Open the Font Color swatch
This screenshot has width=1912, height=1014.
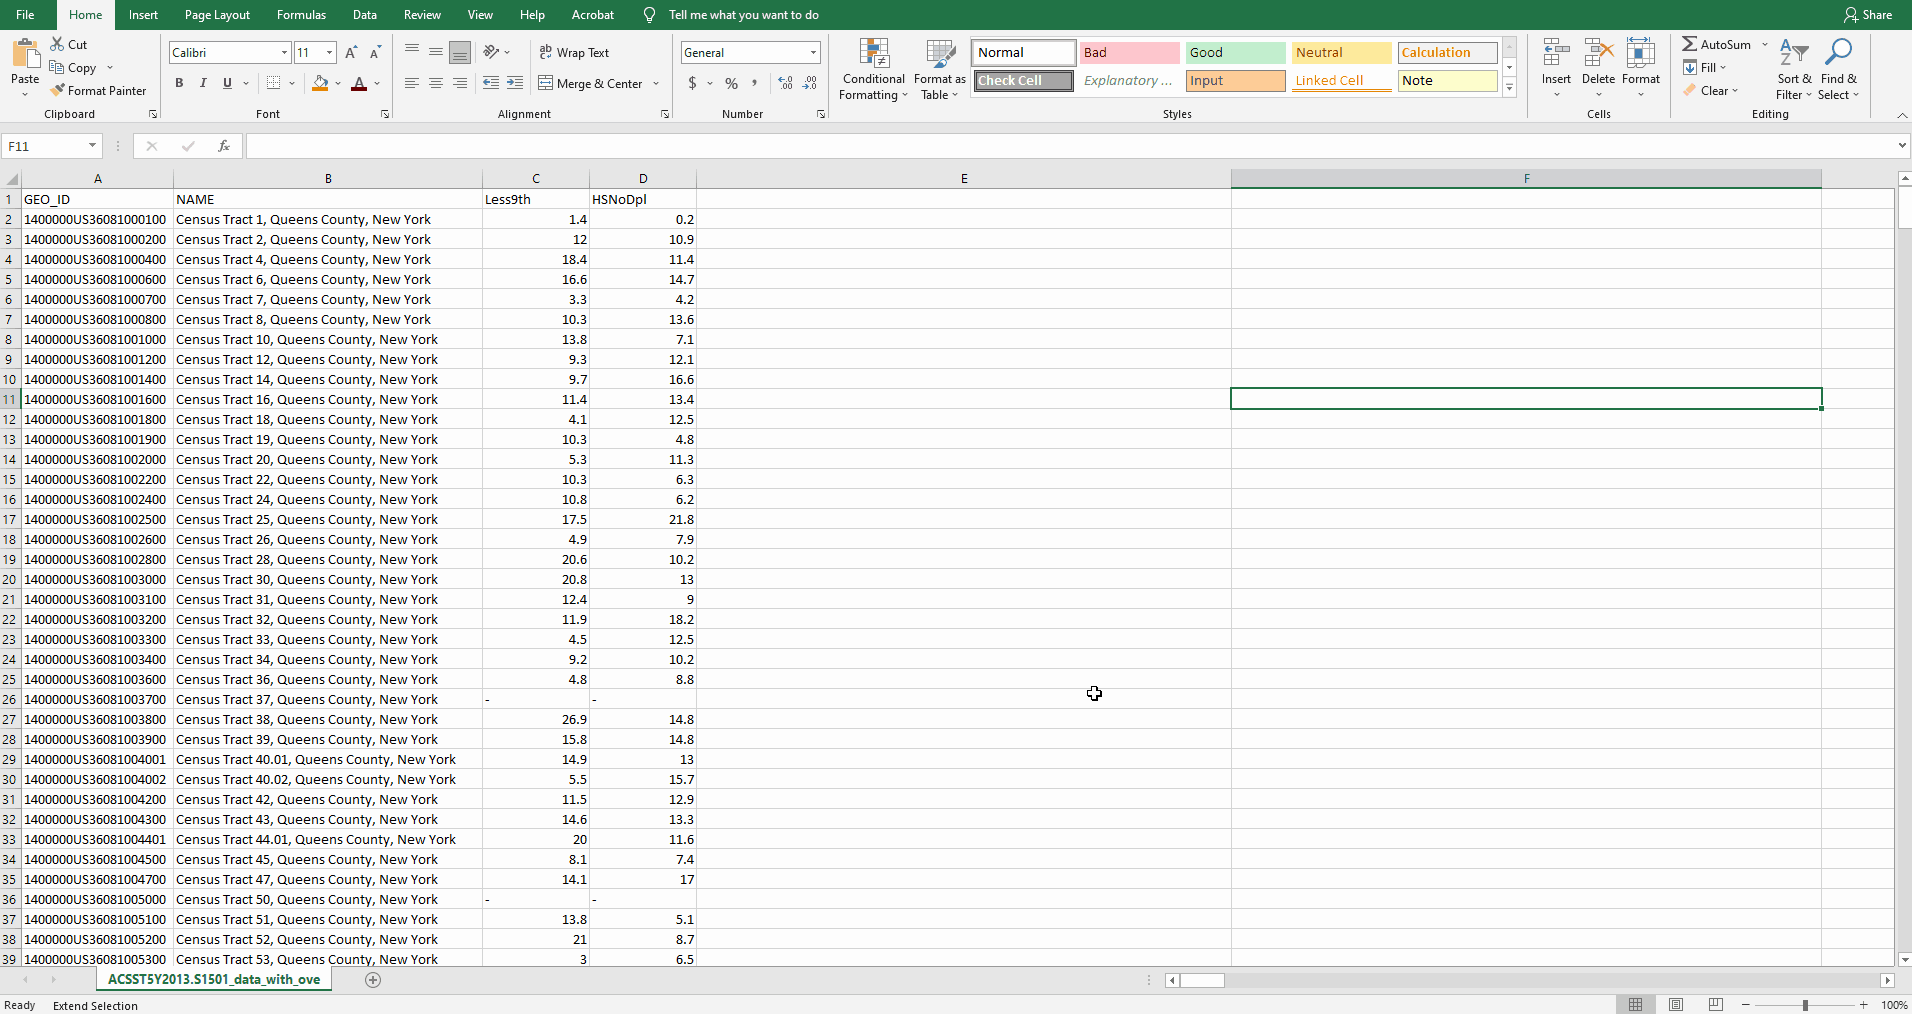point(359,84)
